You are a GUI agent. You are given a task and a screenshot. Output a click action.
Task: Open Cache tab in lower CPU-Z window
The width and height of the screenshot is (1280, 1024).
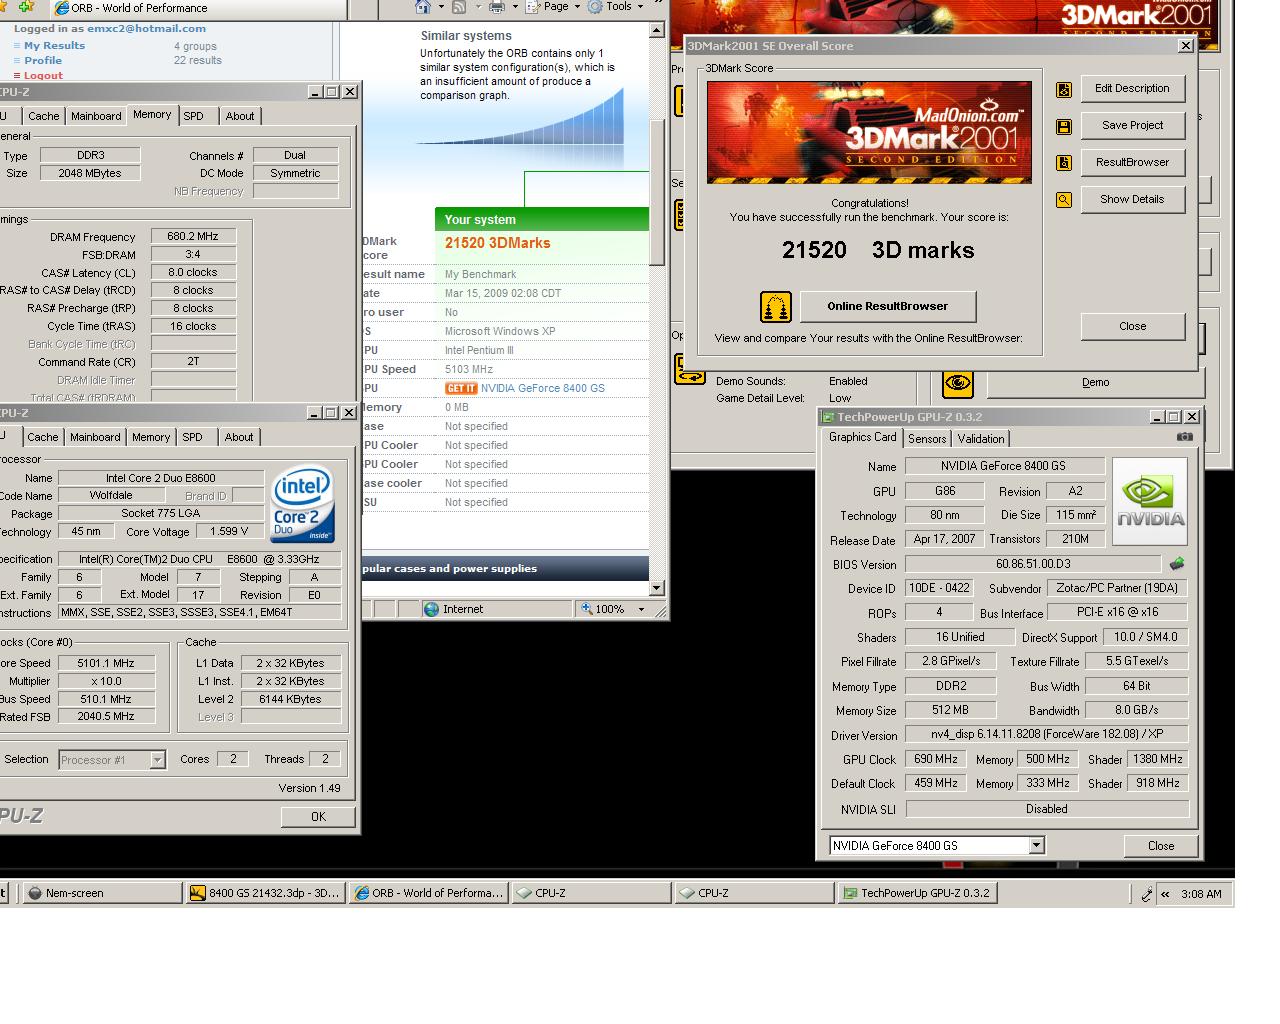point(43,437)
